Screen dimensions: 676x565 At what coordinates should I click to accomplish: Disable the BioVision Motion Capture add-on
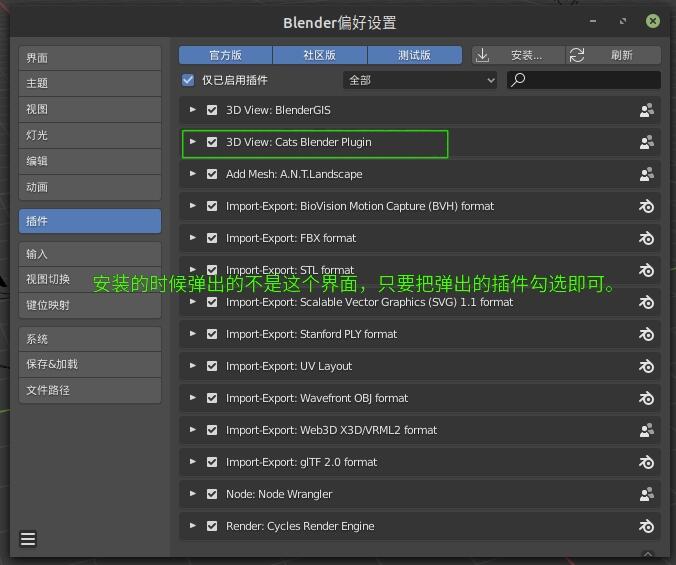point(212,206)
